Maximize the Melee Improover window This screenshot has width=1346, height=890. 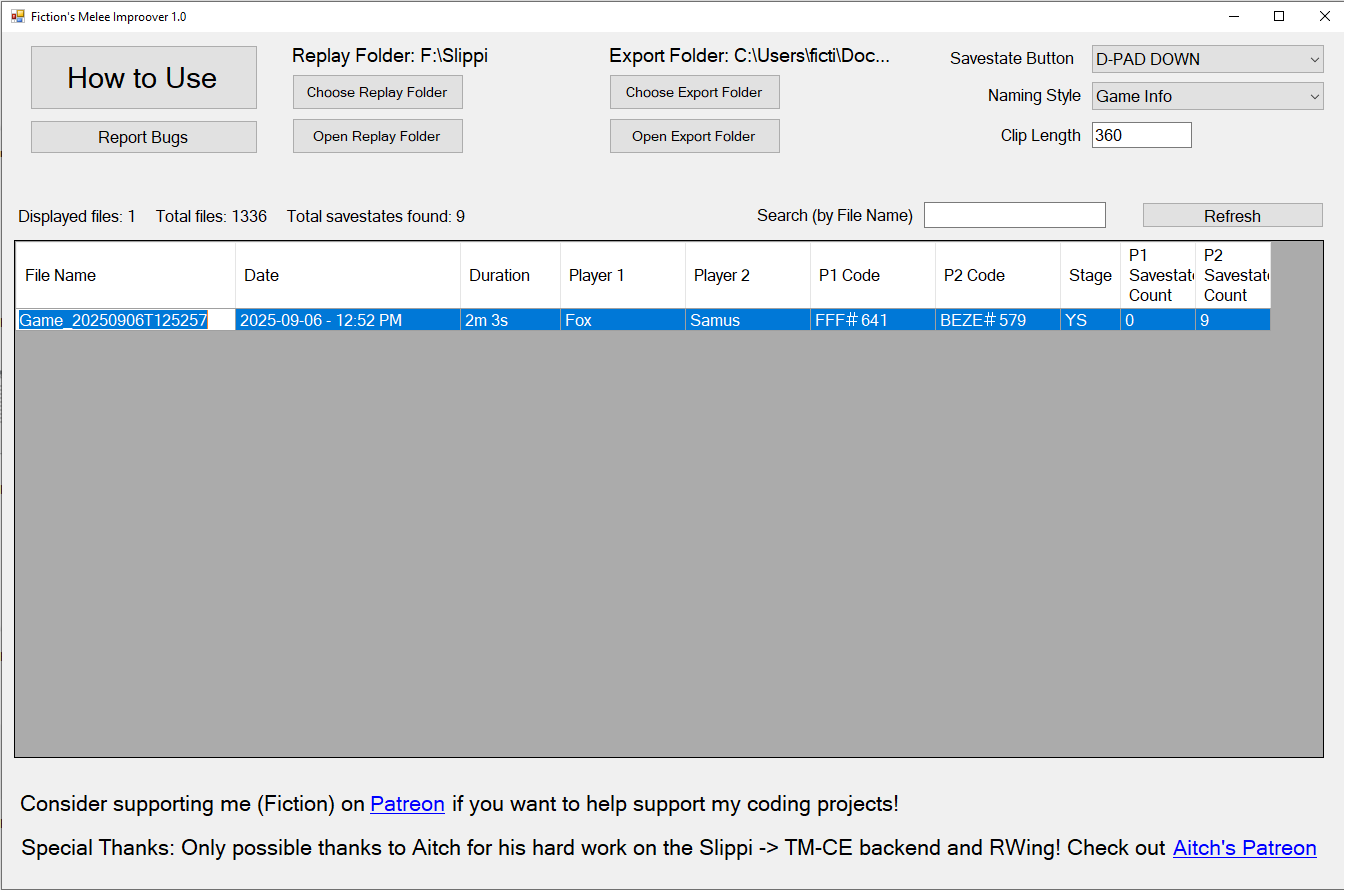click(1279, 16)
